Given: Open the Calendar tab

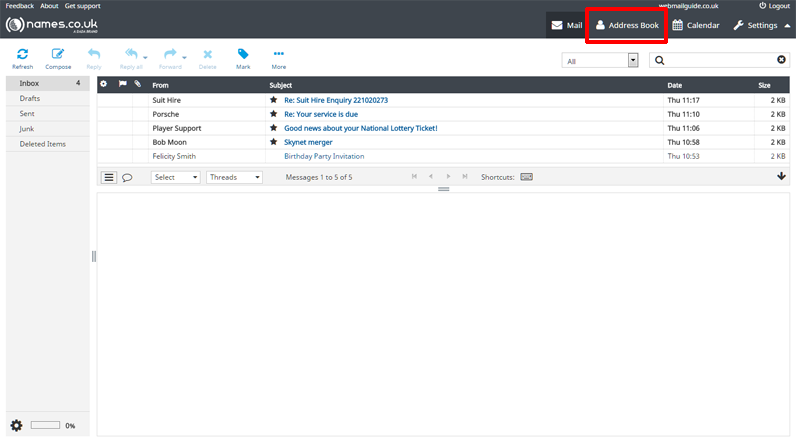Looking at the screenshot, I should [x=696, y=25].
